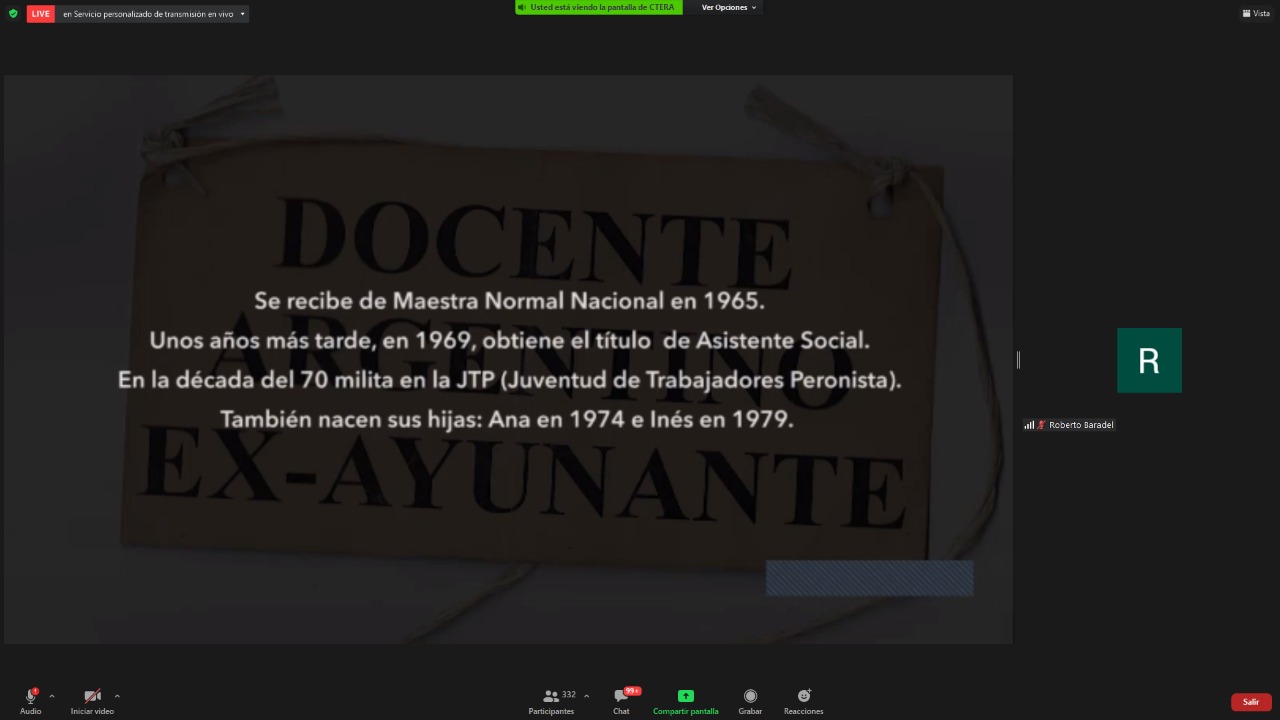Click the Vista layout button

1256,13
